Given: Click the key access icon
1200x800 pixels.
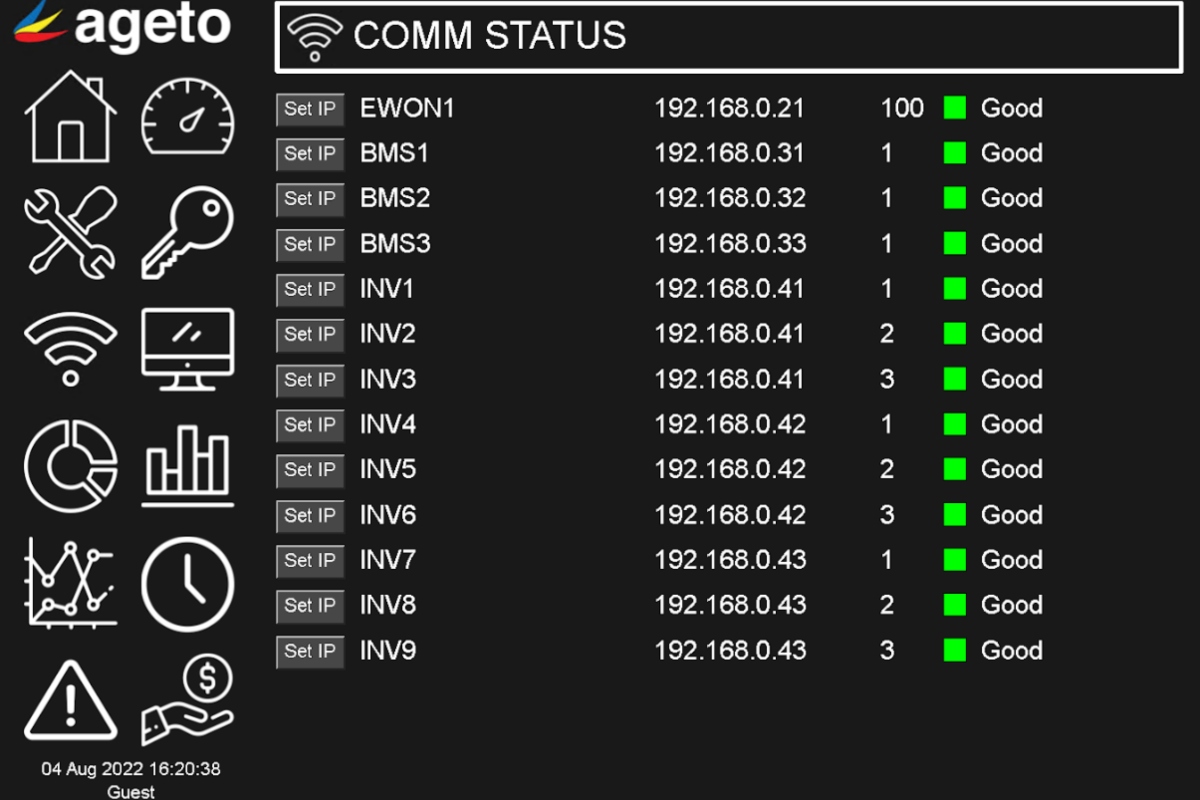Looking at the screenshot, I should 187,232.
